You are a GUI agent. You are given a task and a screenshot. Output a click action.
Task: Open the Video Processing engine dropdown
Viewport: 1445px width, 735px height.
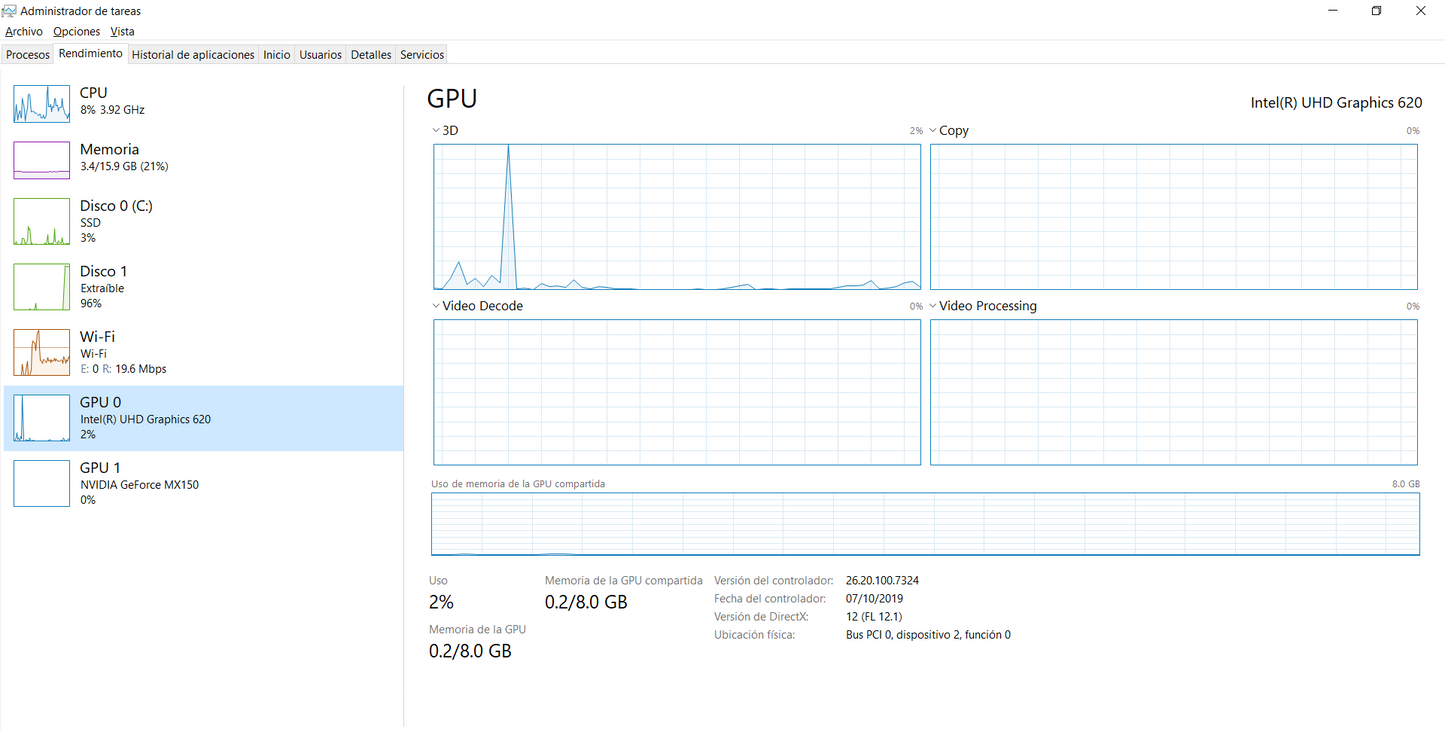point(933,306)
